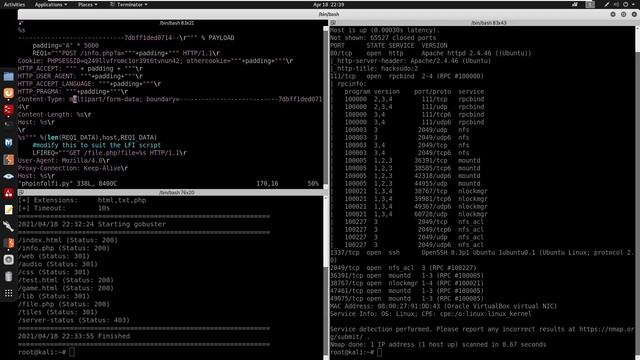The image size is (640, 360).
Task: Click the 80/tcp open http Apache line
Action: [x=431, y=53]
